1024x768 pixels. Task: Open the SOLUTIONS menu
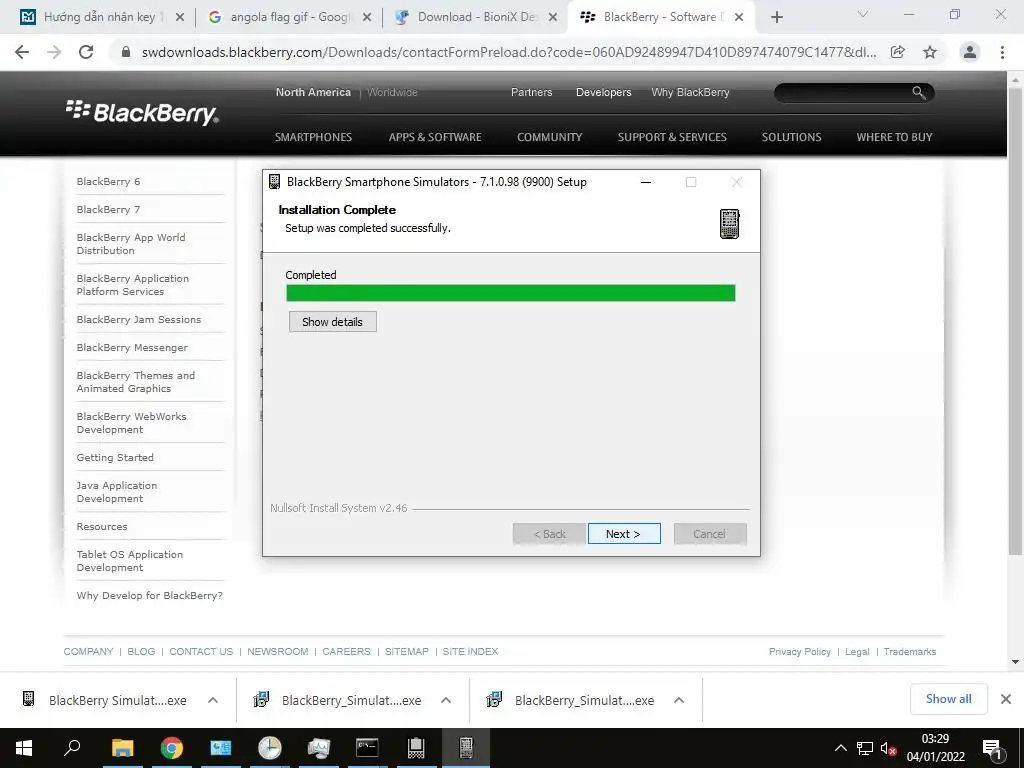pyautogui.click(x=792, y=137)
